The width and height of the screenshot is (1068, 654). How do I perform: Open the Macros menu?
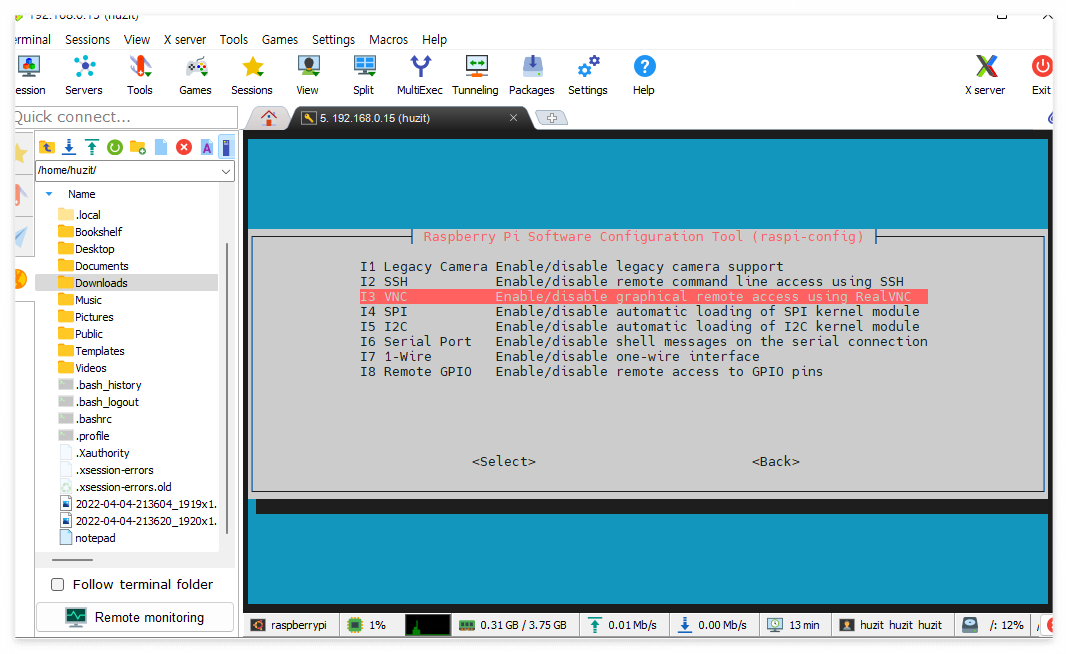(x=388, y=40)
